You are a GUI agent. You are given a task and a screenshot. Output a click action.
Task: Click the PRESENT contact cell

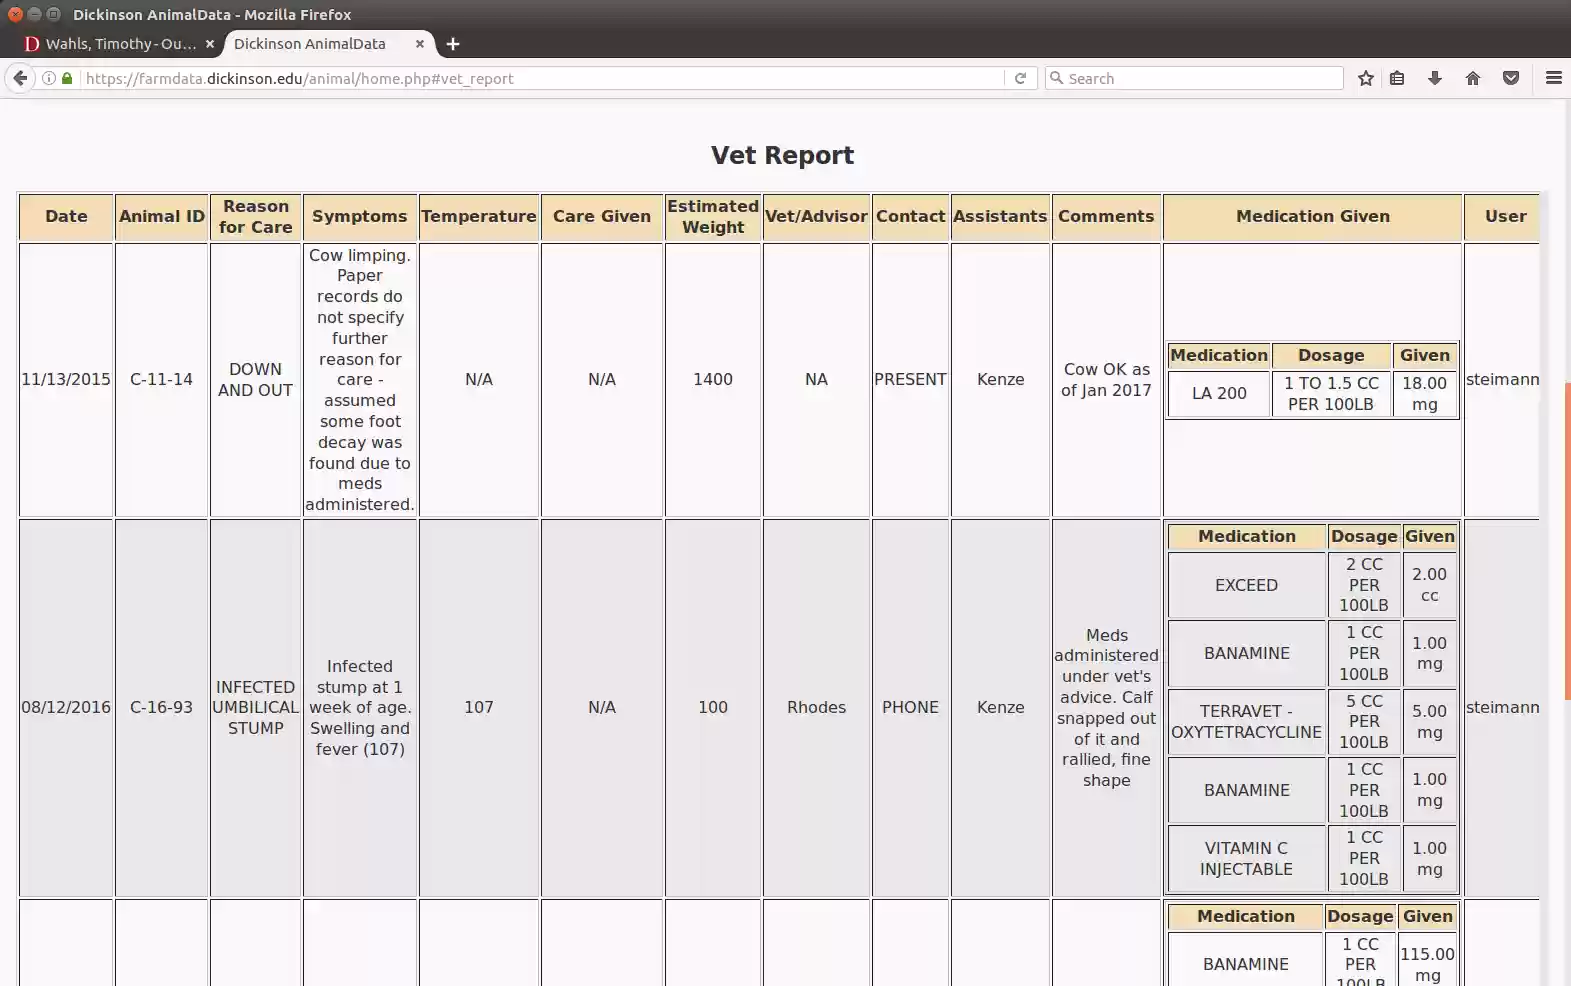tap(910, 380)
